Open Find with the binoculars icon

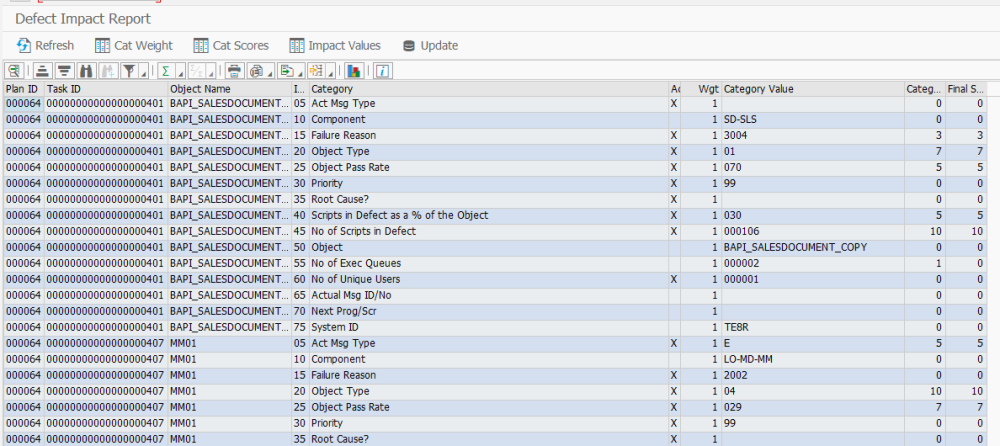tap(87, 71)
